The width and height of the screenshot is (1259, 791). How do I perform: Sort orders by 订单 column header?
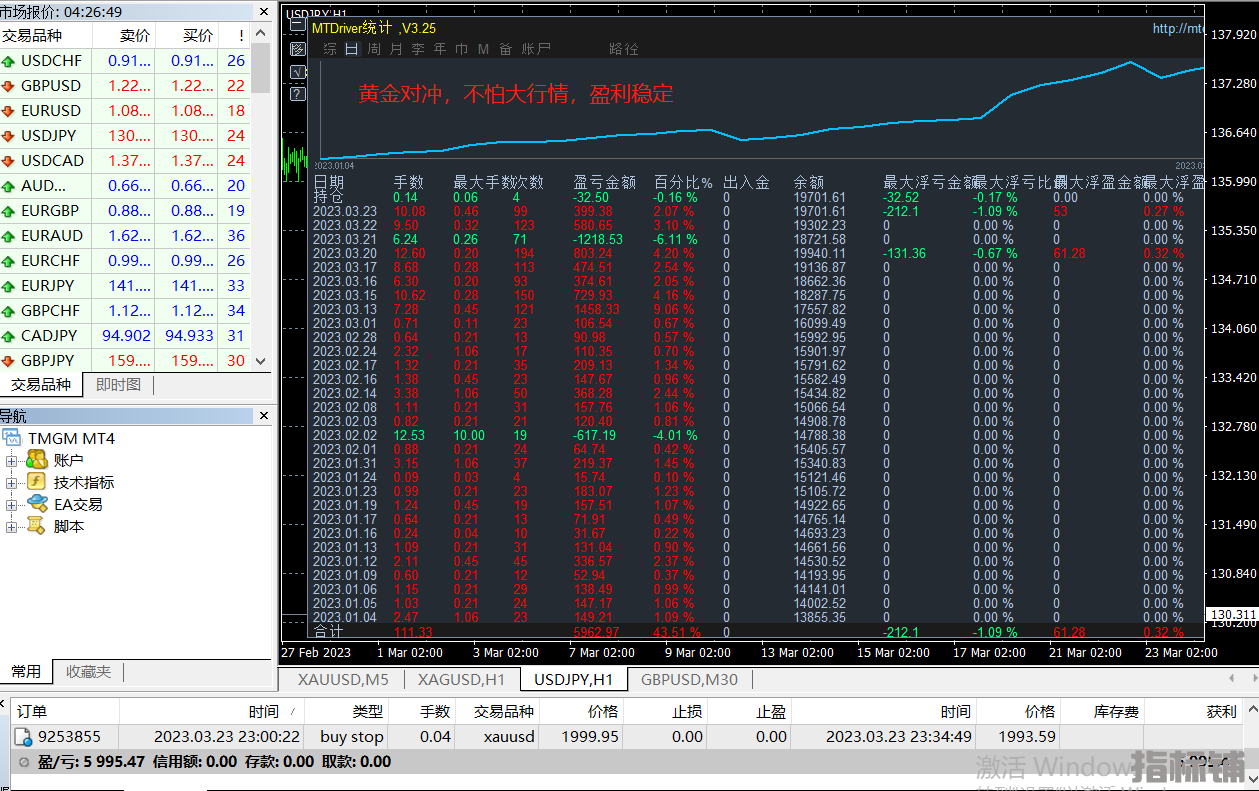tap(65, 711)
